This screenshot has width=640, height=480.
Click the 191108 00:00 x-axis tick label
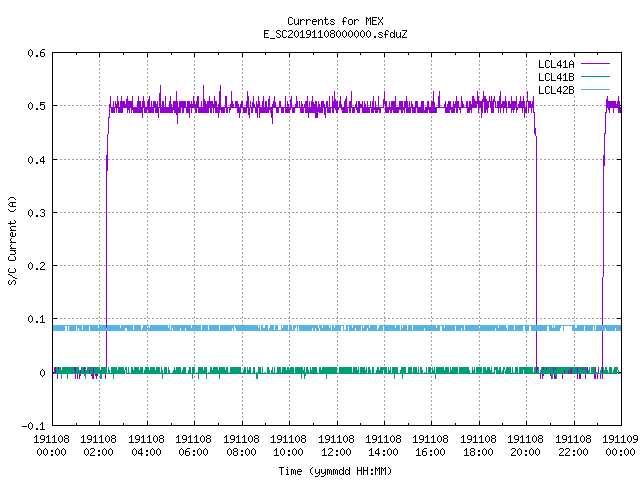[51, 446]
